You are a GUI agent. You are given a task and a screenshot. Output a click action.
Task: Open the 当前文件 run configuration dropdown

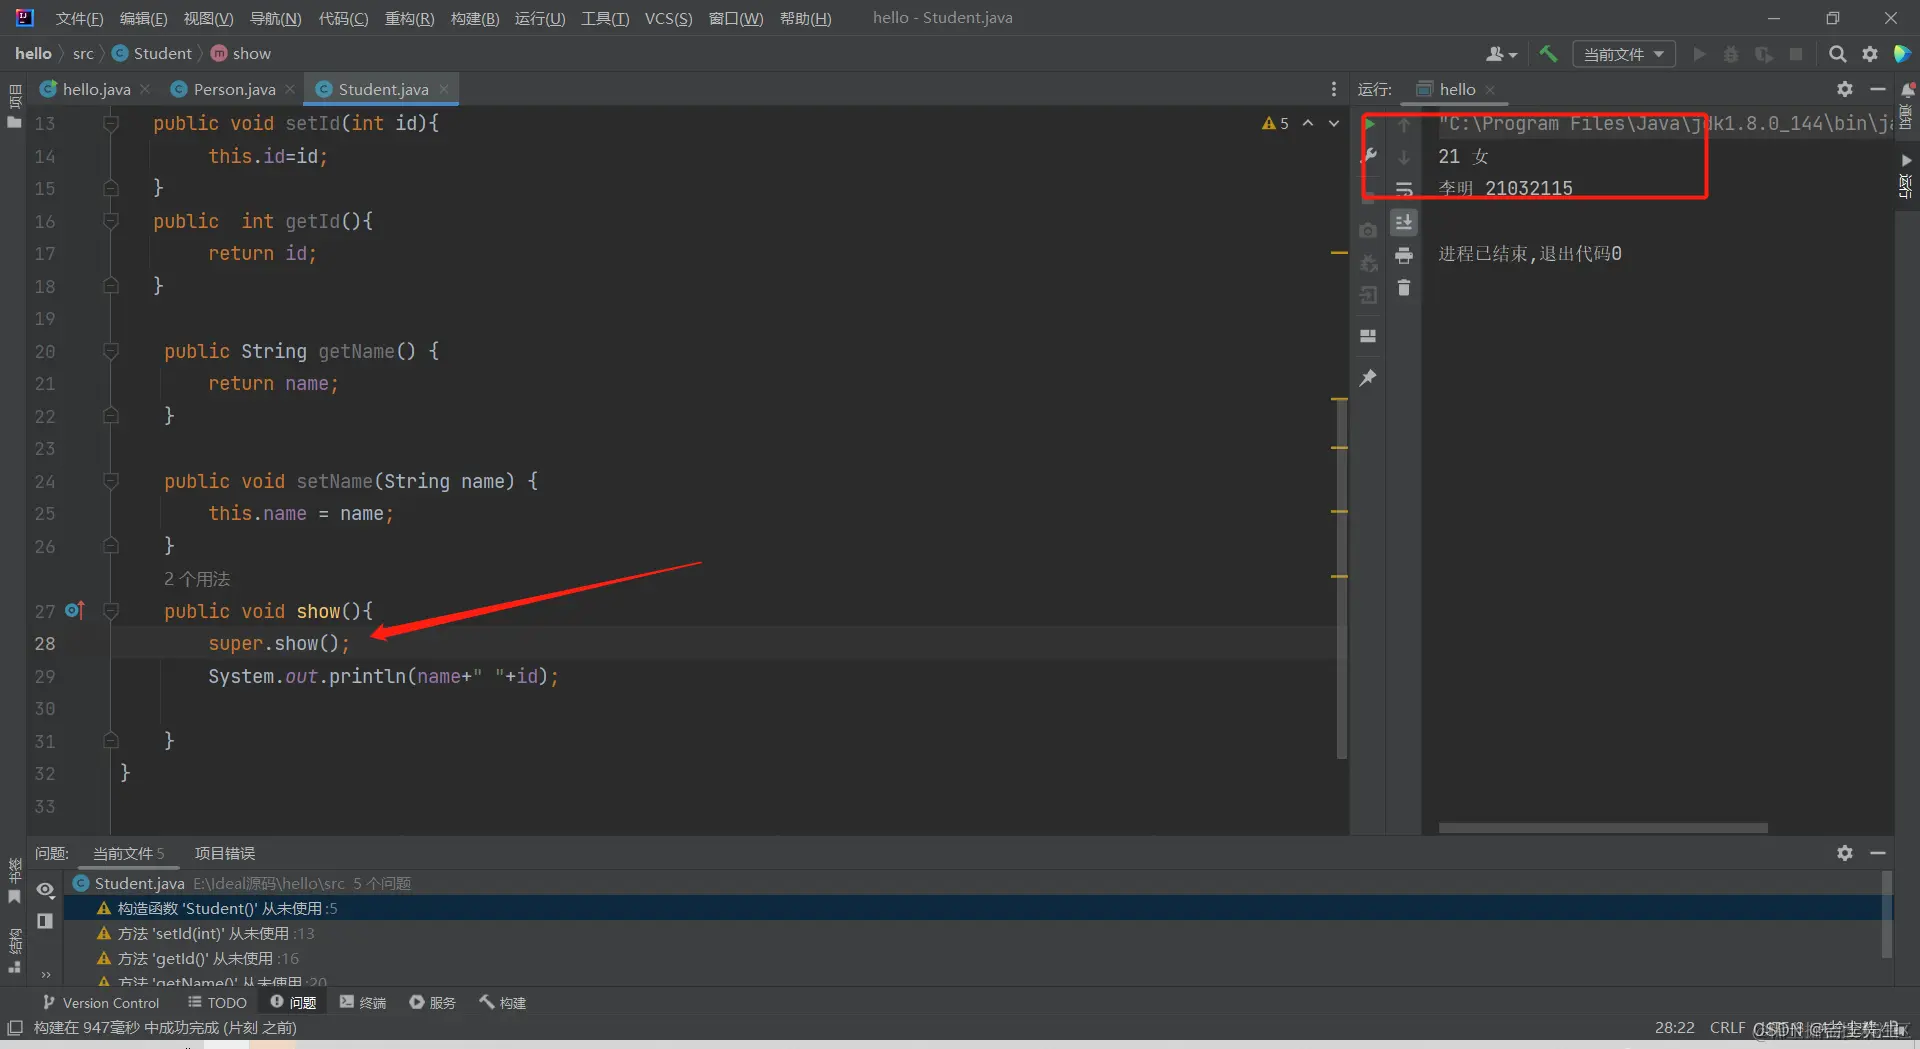coord(1624,54)
